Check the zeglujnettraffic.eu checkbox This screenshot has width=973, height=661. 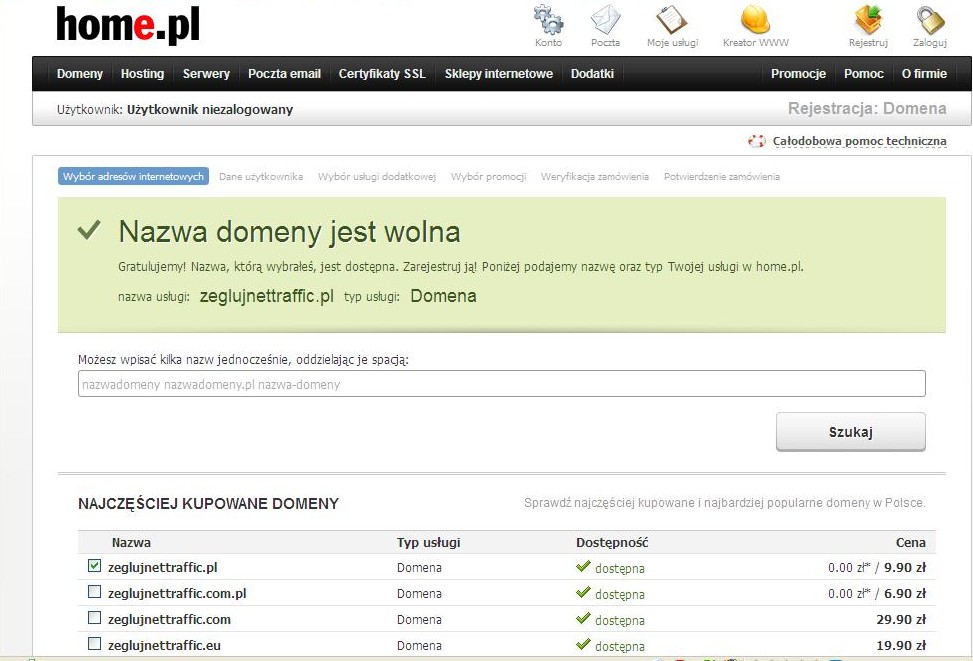(94, 644)
